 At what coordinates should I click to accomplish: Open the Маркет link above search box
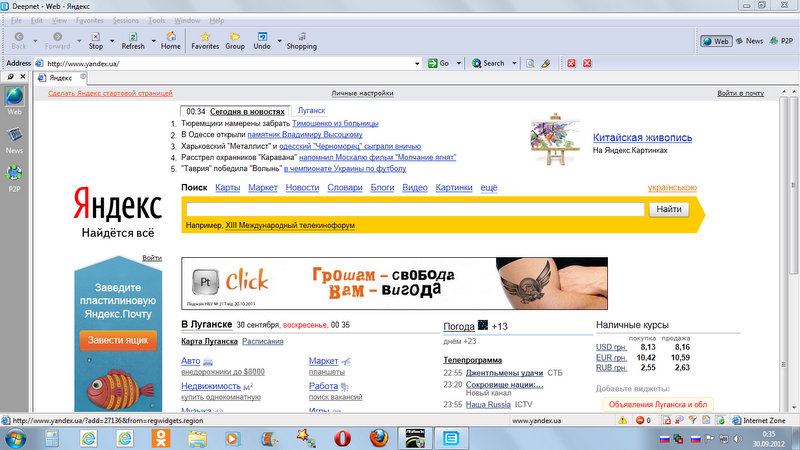(x=263, y=188)
